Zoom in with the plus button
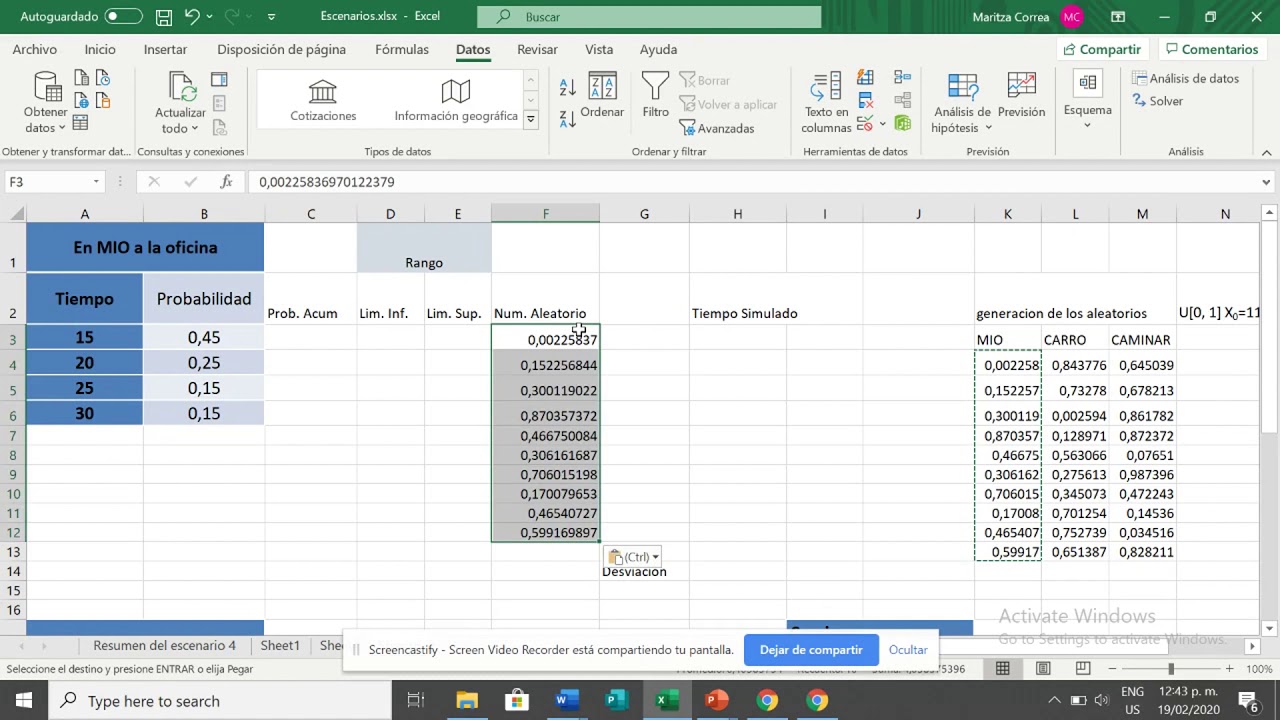The image size is (1280, 720). pyautogui.click(x=1231, y=669)
